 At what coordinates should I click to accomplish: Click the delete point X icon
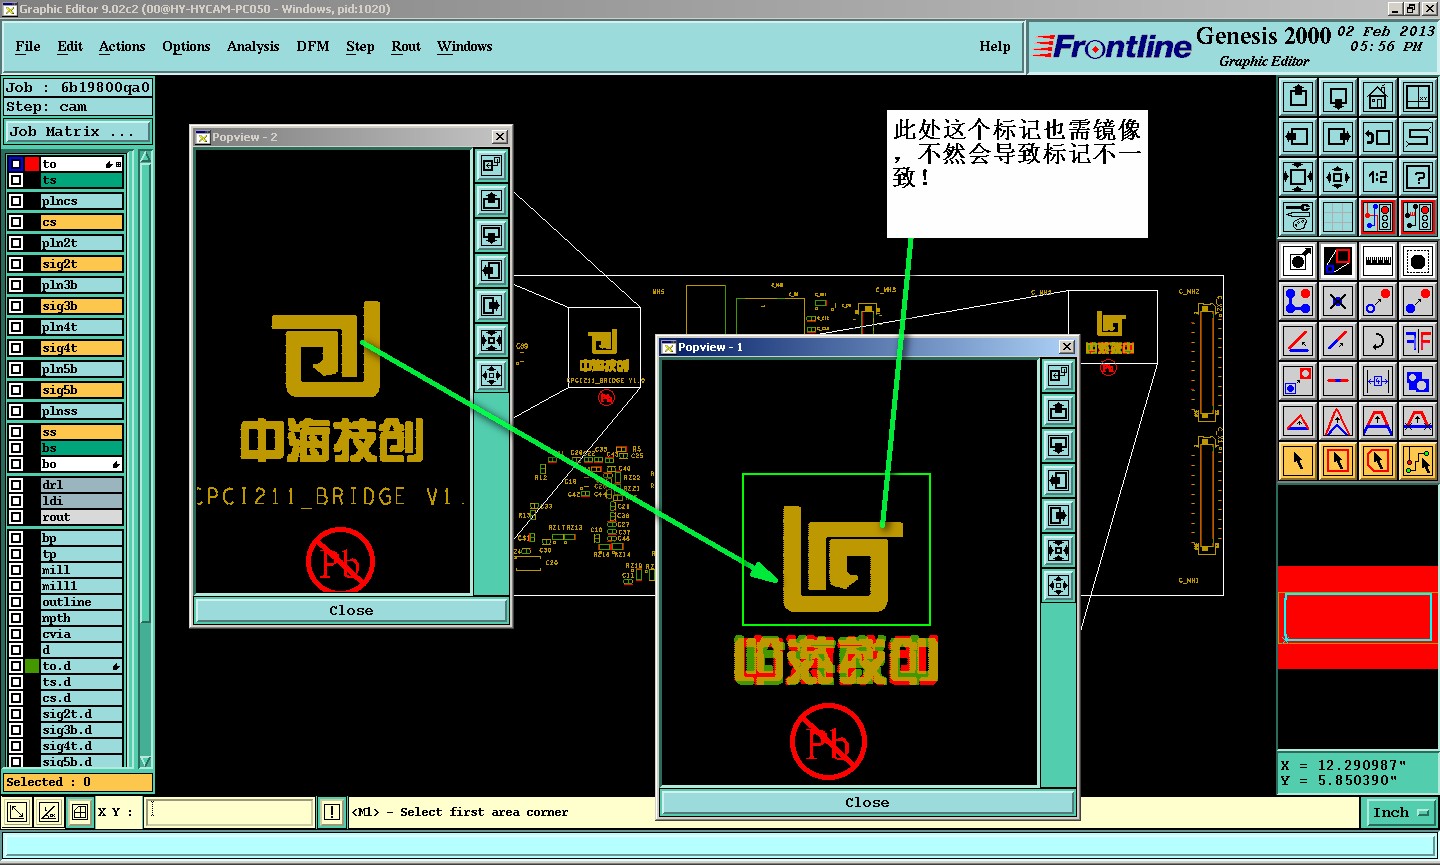[x=1338, y=301]
